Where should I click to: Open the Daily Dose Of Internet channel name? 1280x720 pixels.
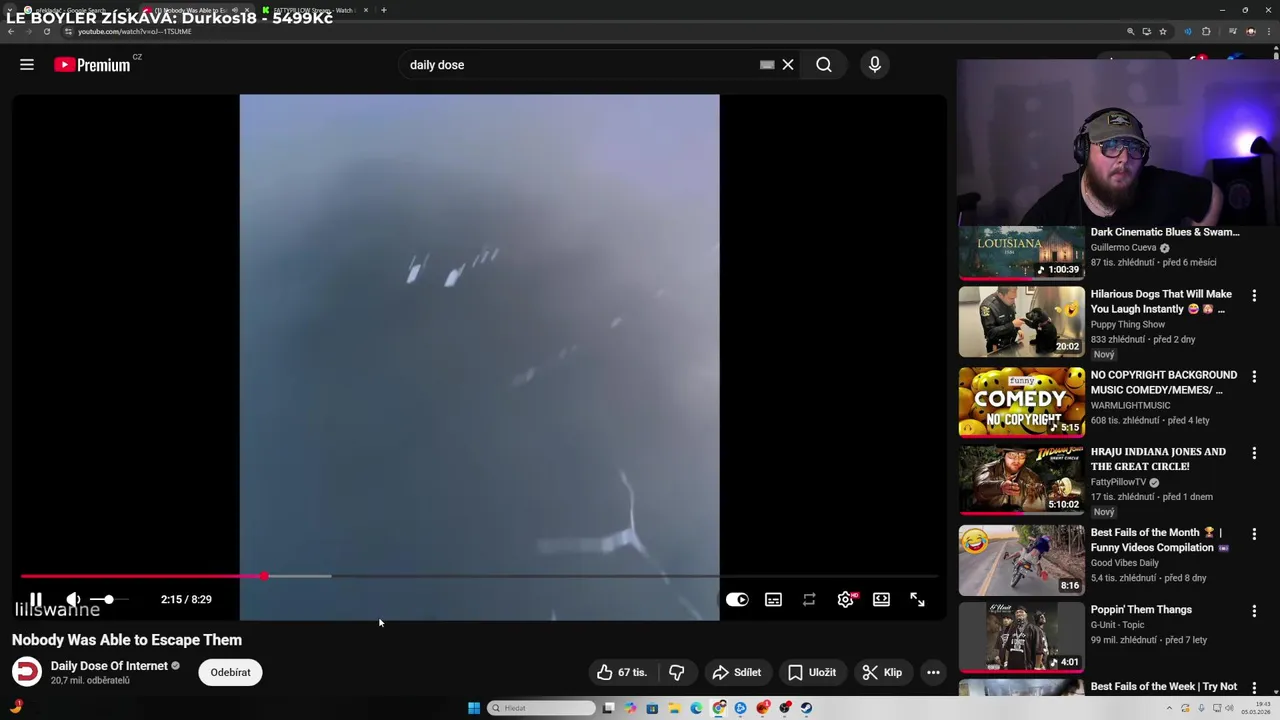click(x=109, y=666)
